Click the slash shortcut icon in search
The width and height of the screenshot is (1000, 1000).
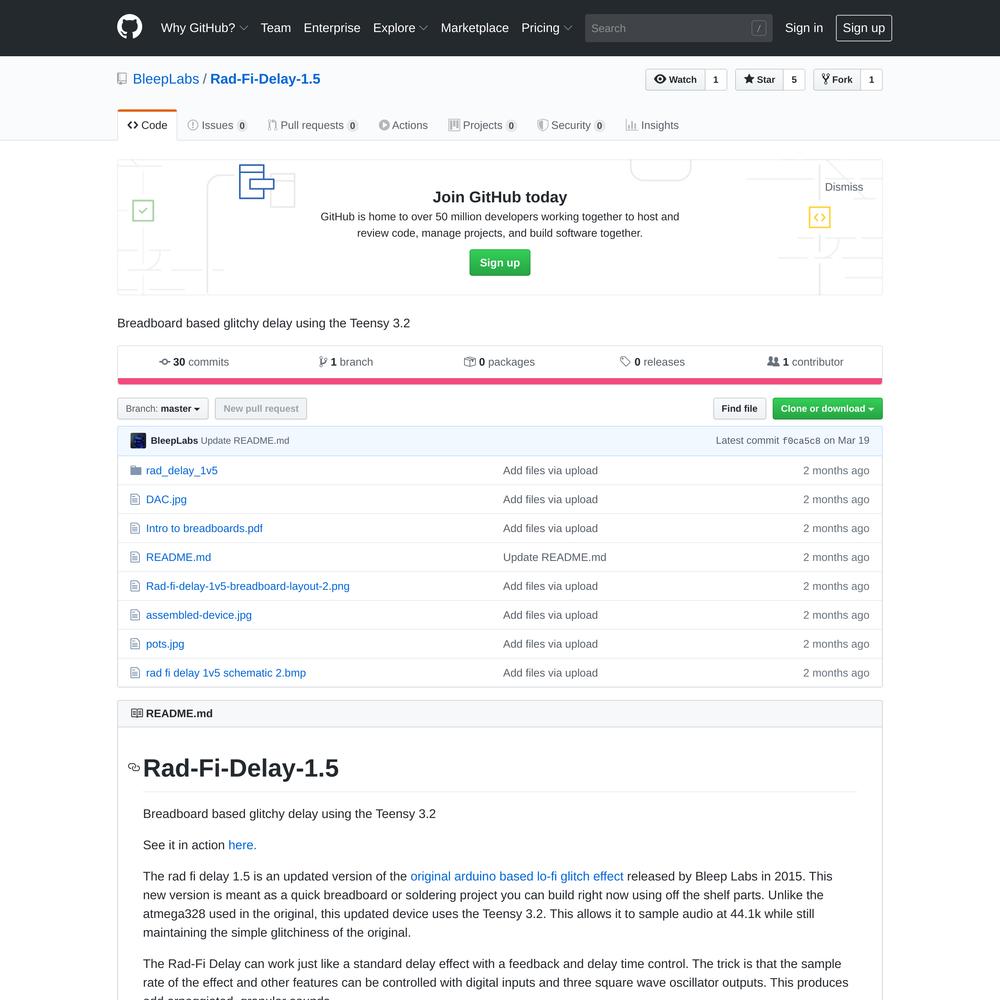click(x=758, y=28)
